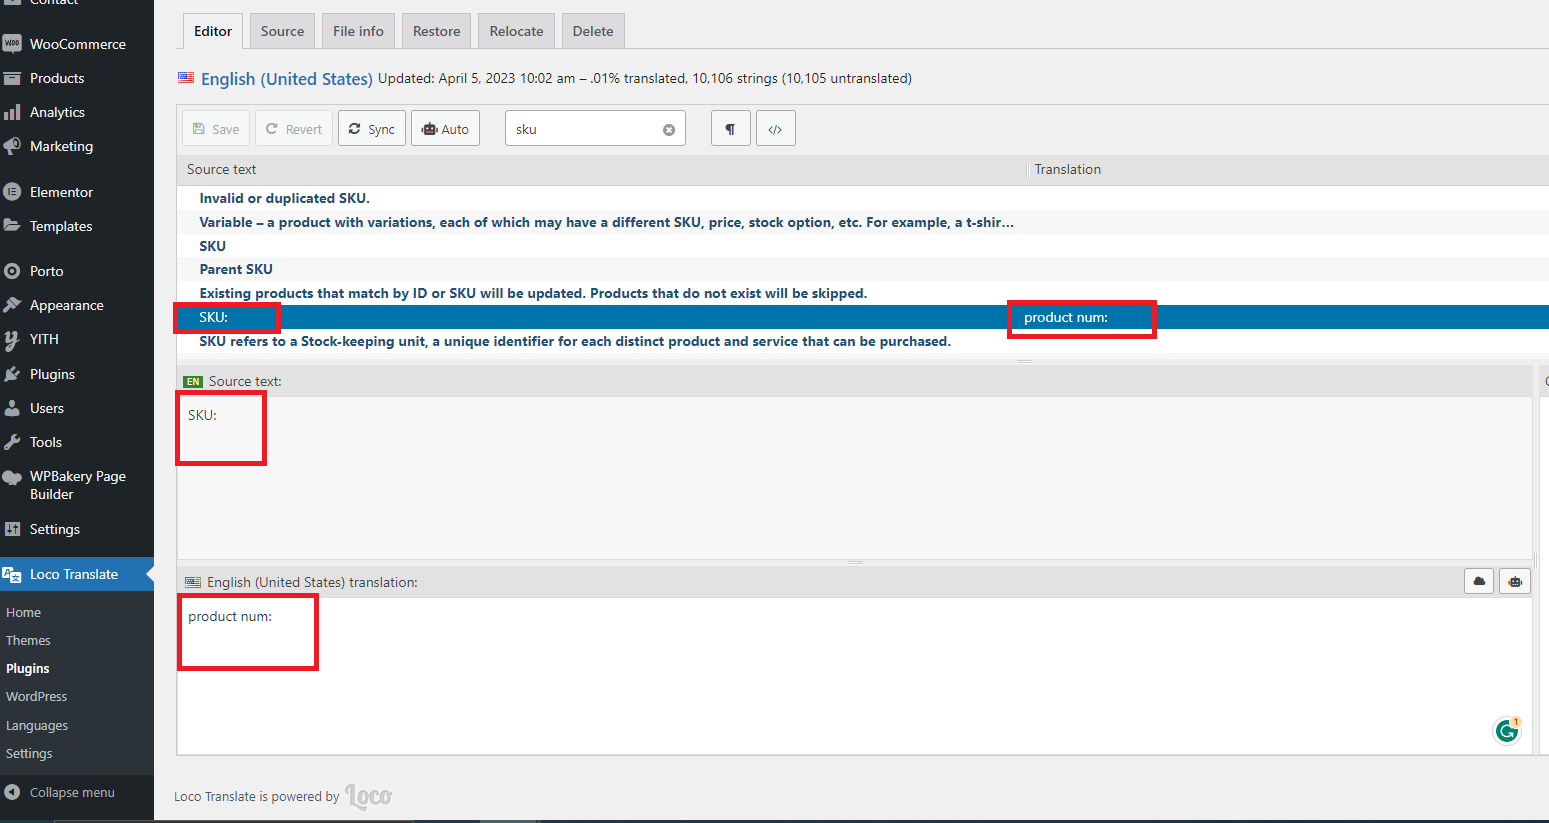The height and width of the screenshot is (823, 1549).
Task: Open Elementor in sidebar
Action: coord(77,192)
